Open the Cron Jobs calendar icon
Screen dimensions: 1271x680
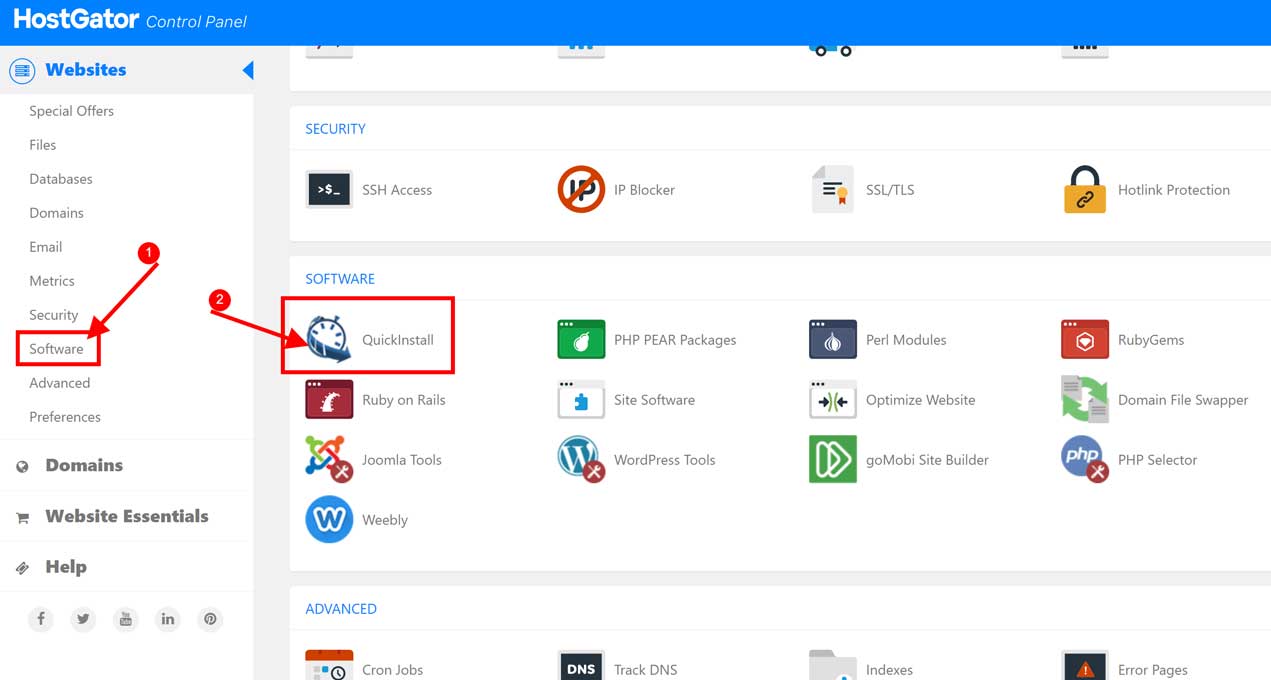[x=329, y=665]
